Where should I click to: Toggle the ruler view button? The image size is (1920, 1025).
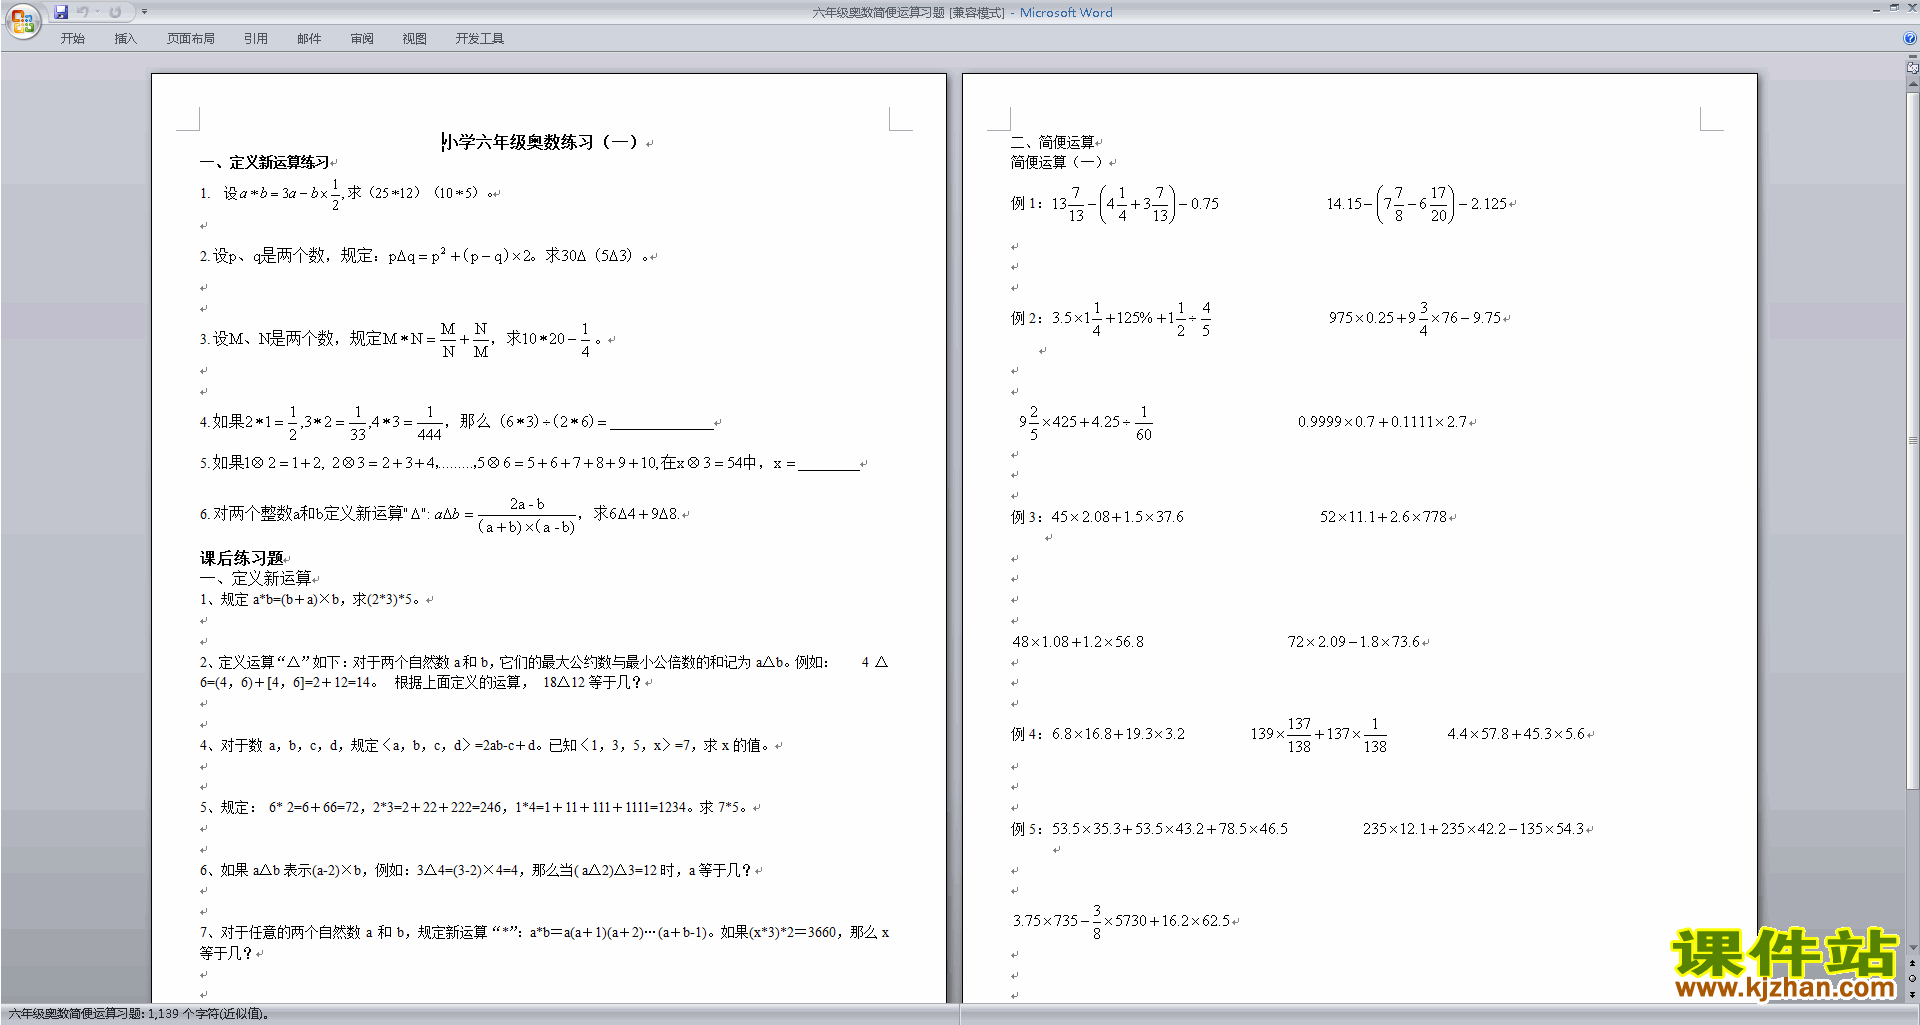point(1912,68)
